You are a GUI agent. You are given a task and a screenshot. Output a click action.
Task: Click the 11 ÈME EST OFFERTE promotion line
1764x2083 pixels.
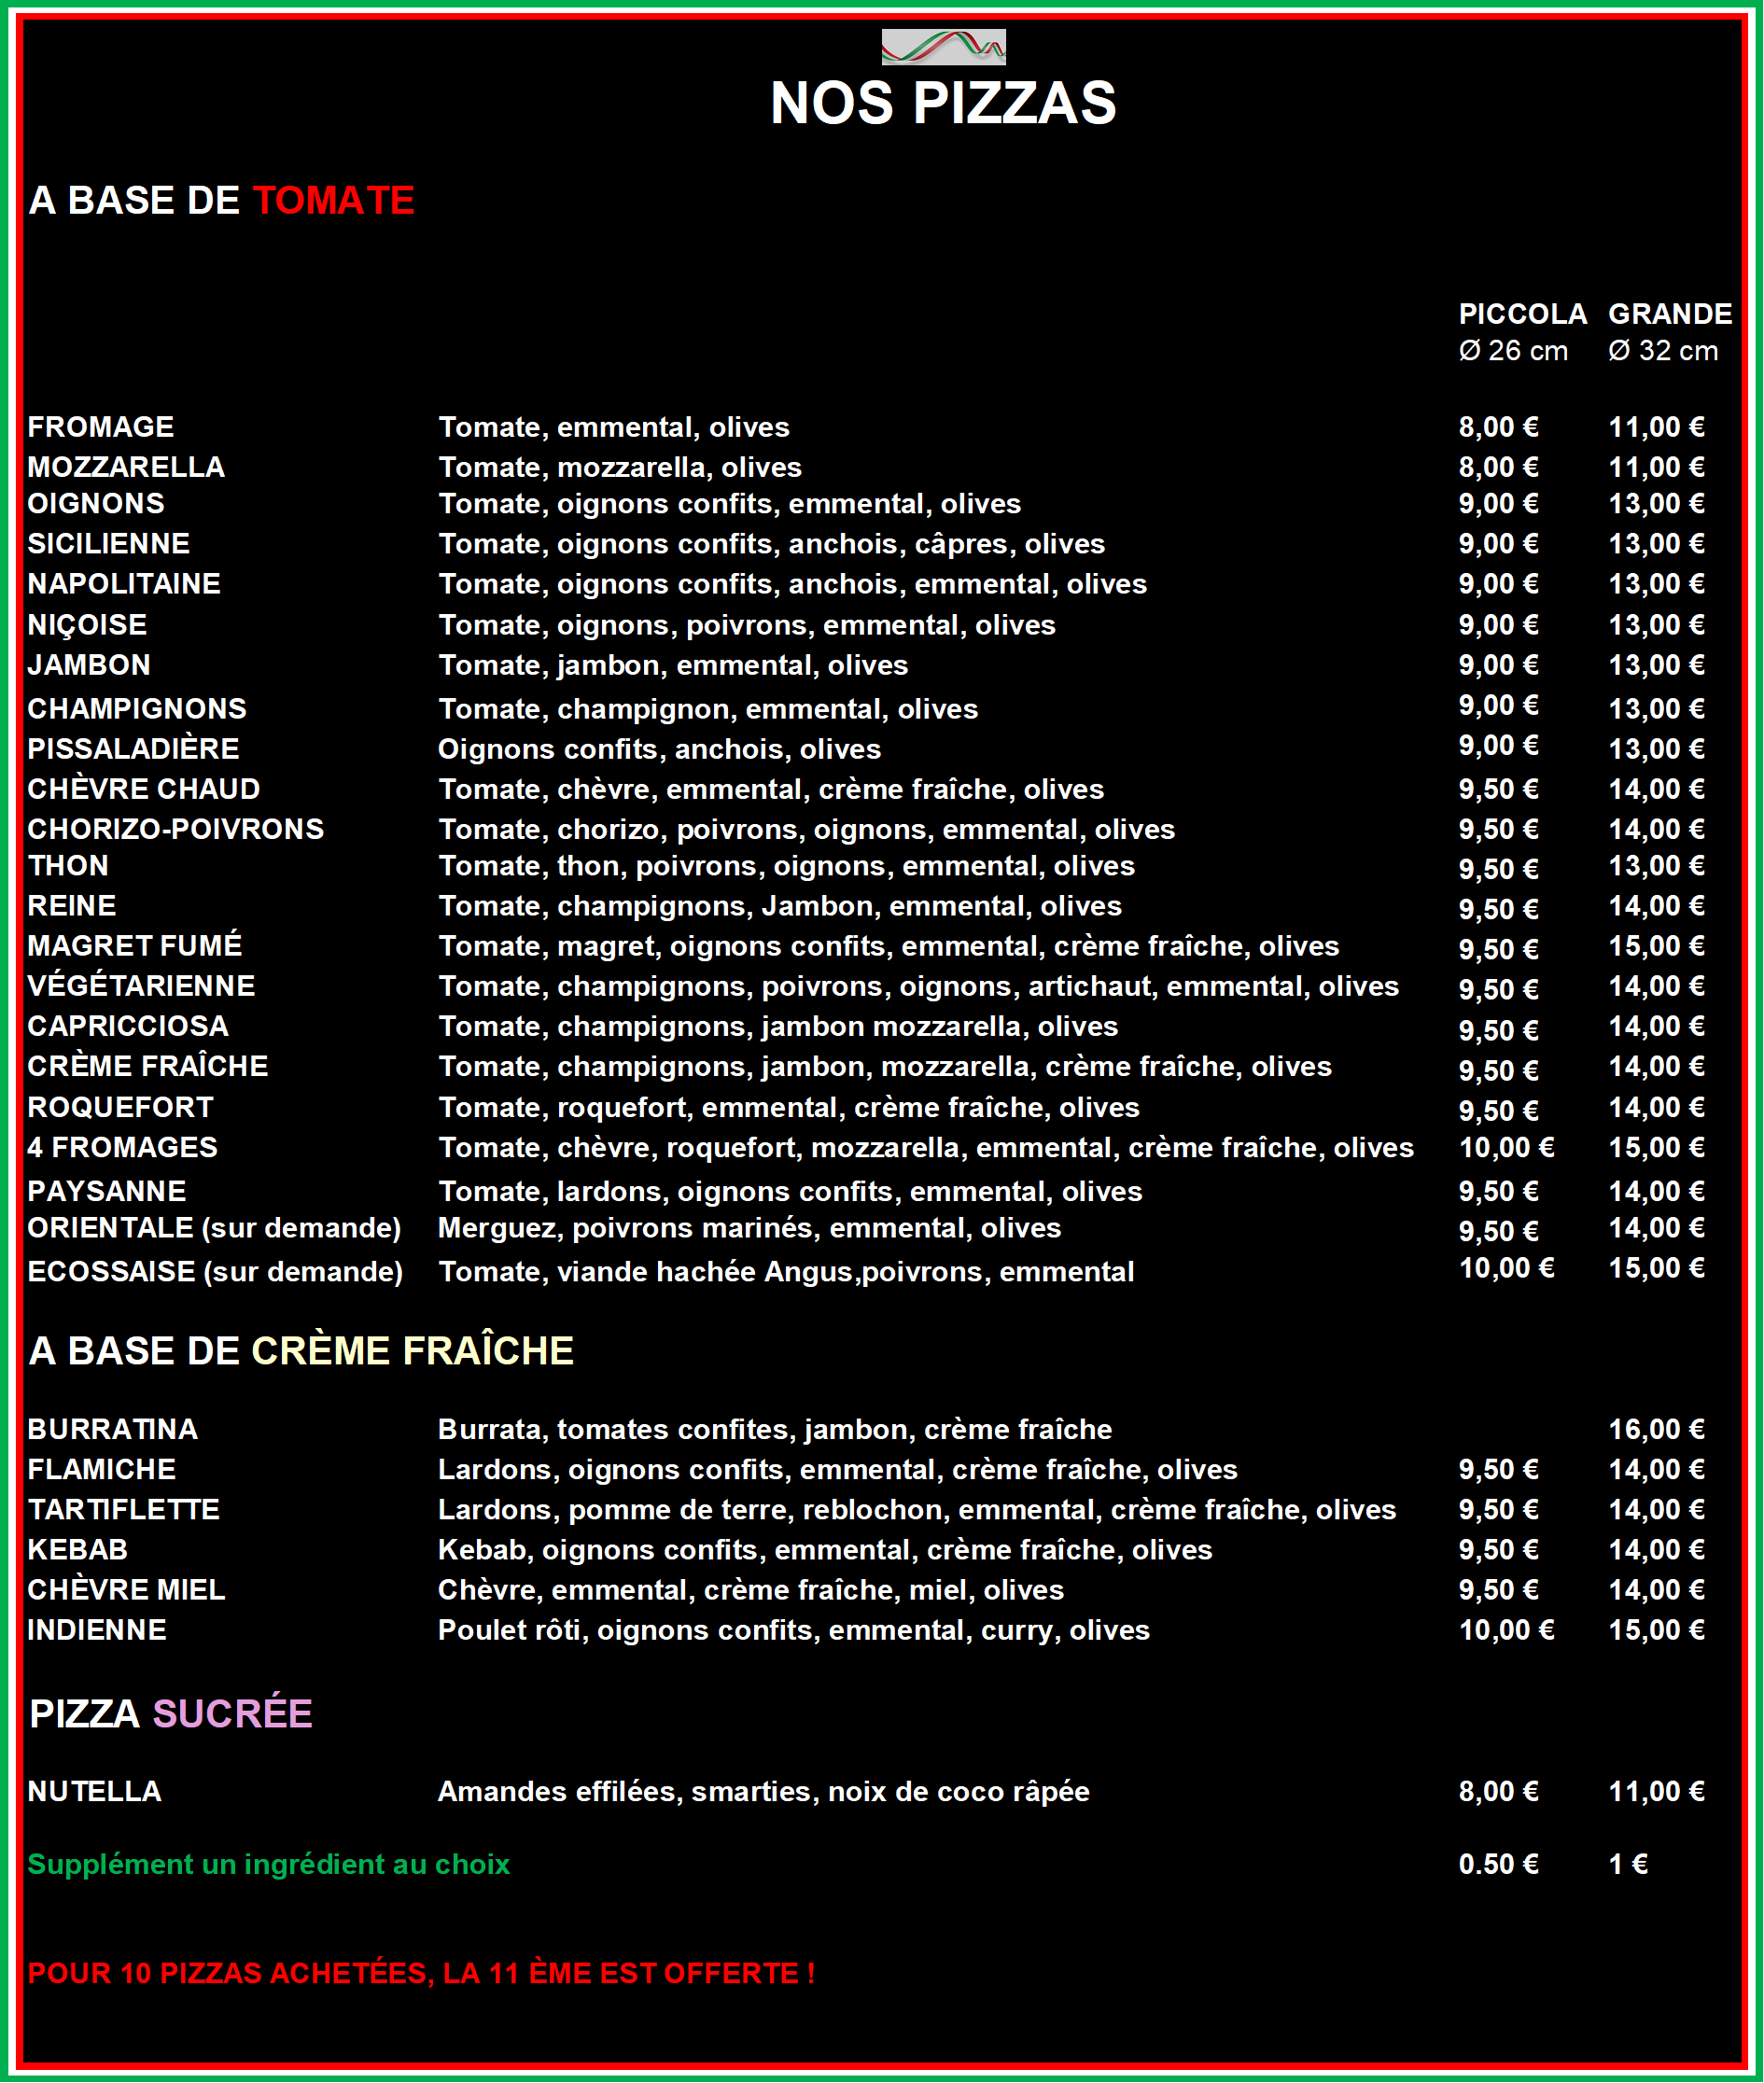pyautogui.click(x=420, y=1973)
